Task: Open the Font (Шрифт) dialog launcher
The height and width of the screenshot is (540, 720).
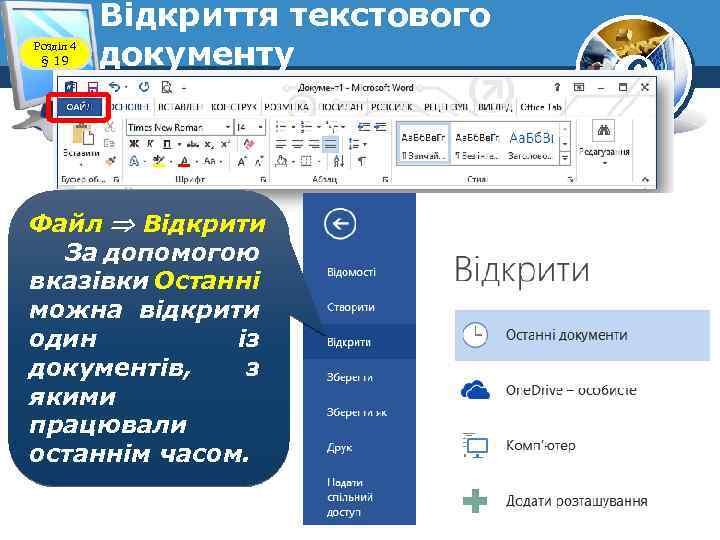Action: click(x=263, y=180)
